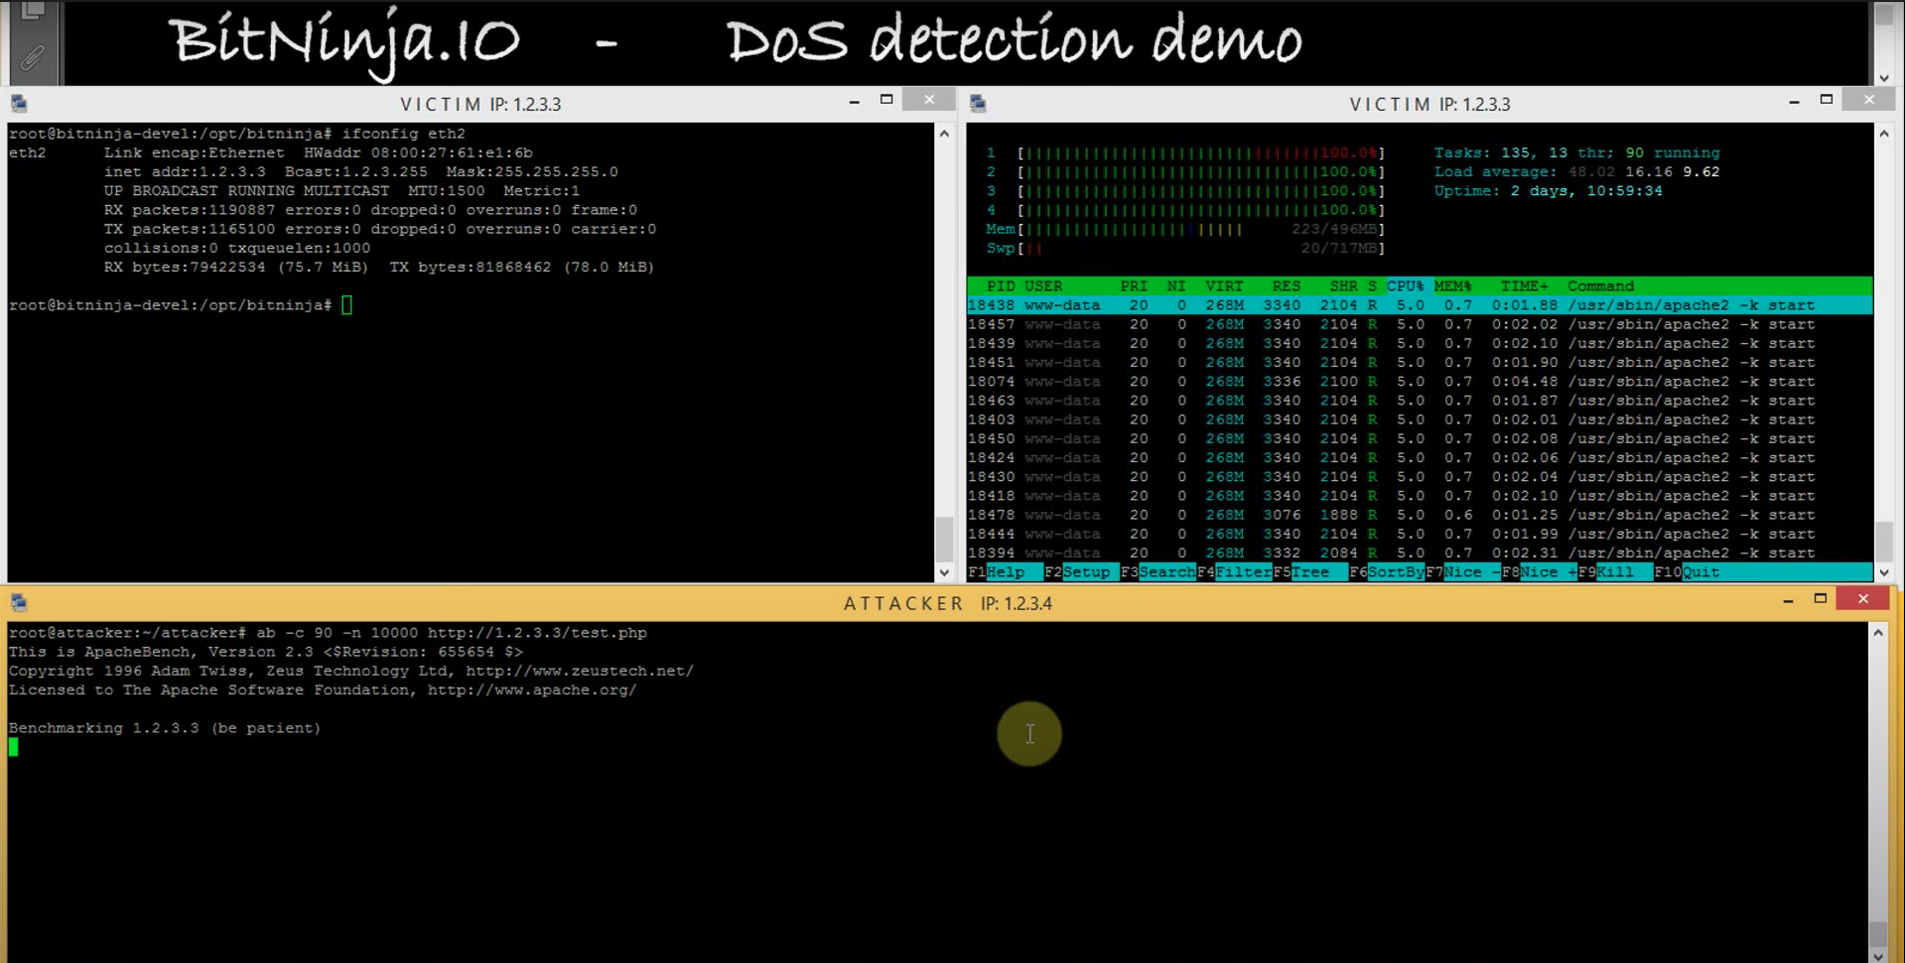Sort htop by the USER column header
The image size is (1905, 963).
click(x=1043, y=286)
